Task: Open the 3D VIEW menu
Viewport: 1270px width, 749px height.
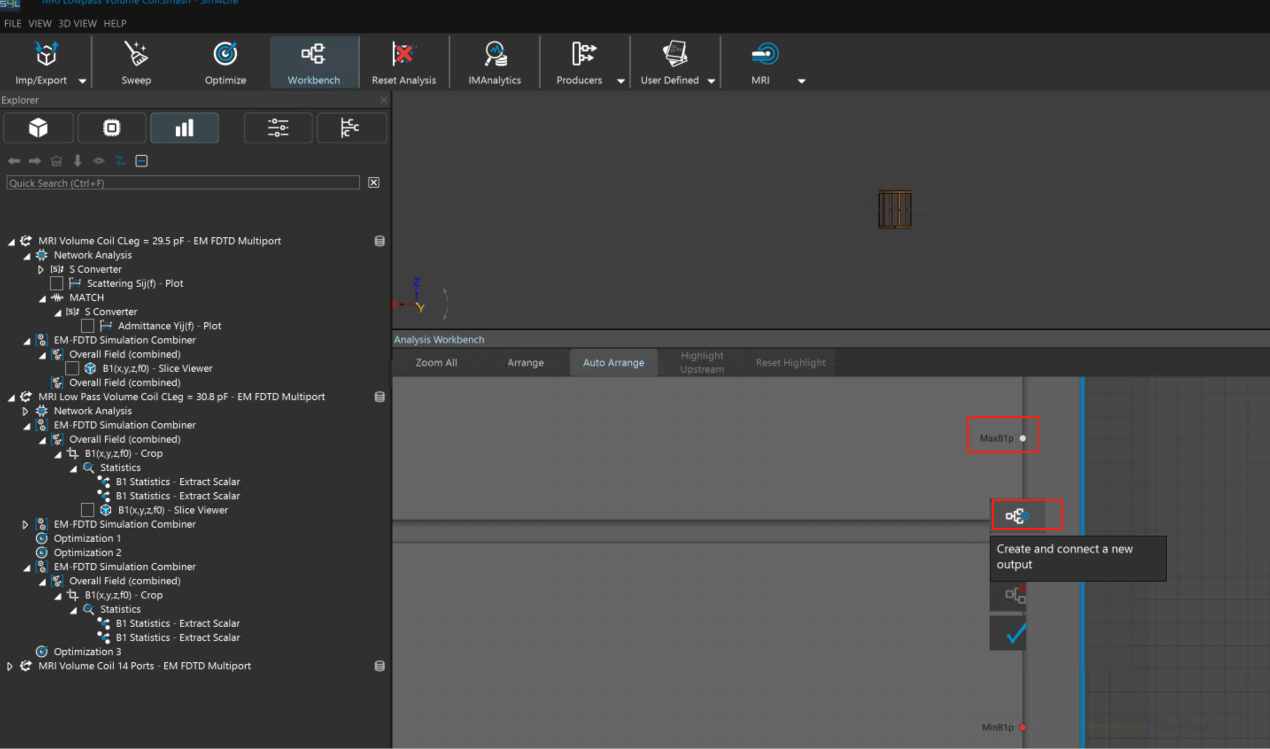Action: point(78,23)
